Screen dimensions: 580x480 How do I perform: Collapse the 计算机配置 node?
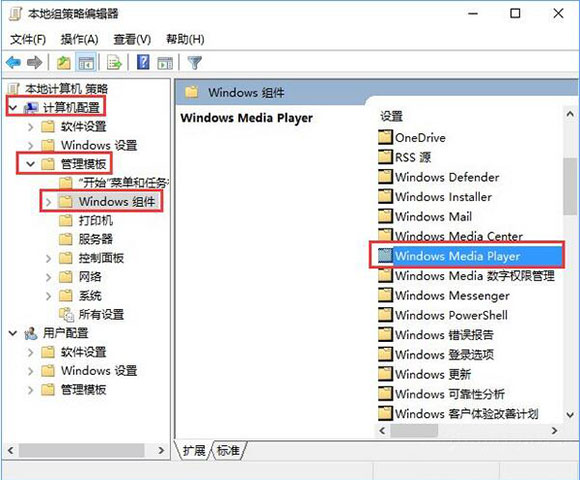click(x=13, y=108)
